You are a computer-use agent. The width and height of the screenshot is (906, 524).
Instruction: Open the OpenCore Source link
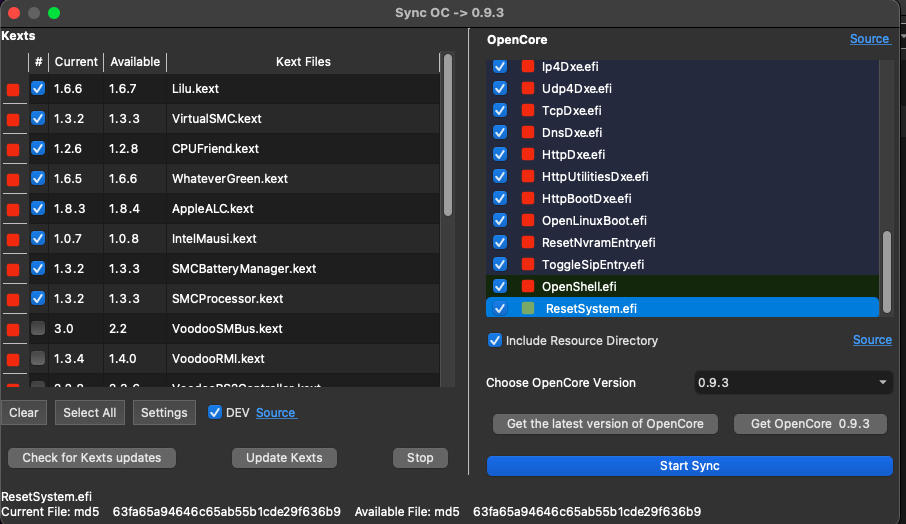point(869,39)
